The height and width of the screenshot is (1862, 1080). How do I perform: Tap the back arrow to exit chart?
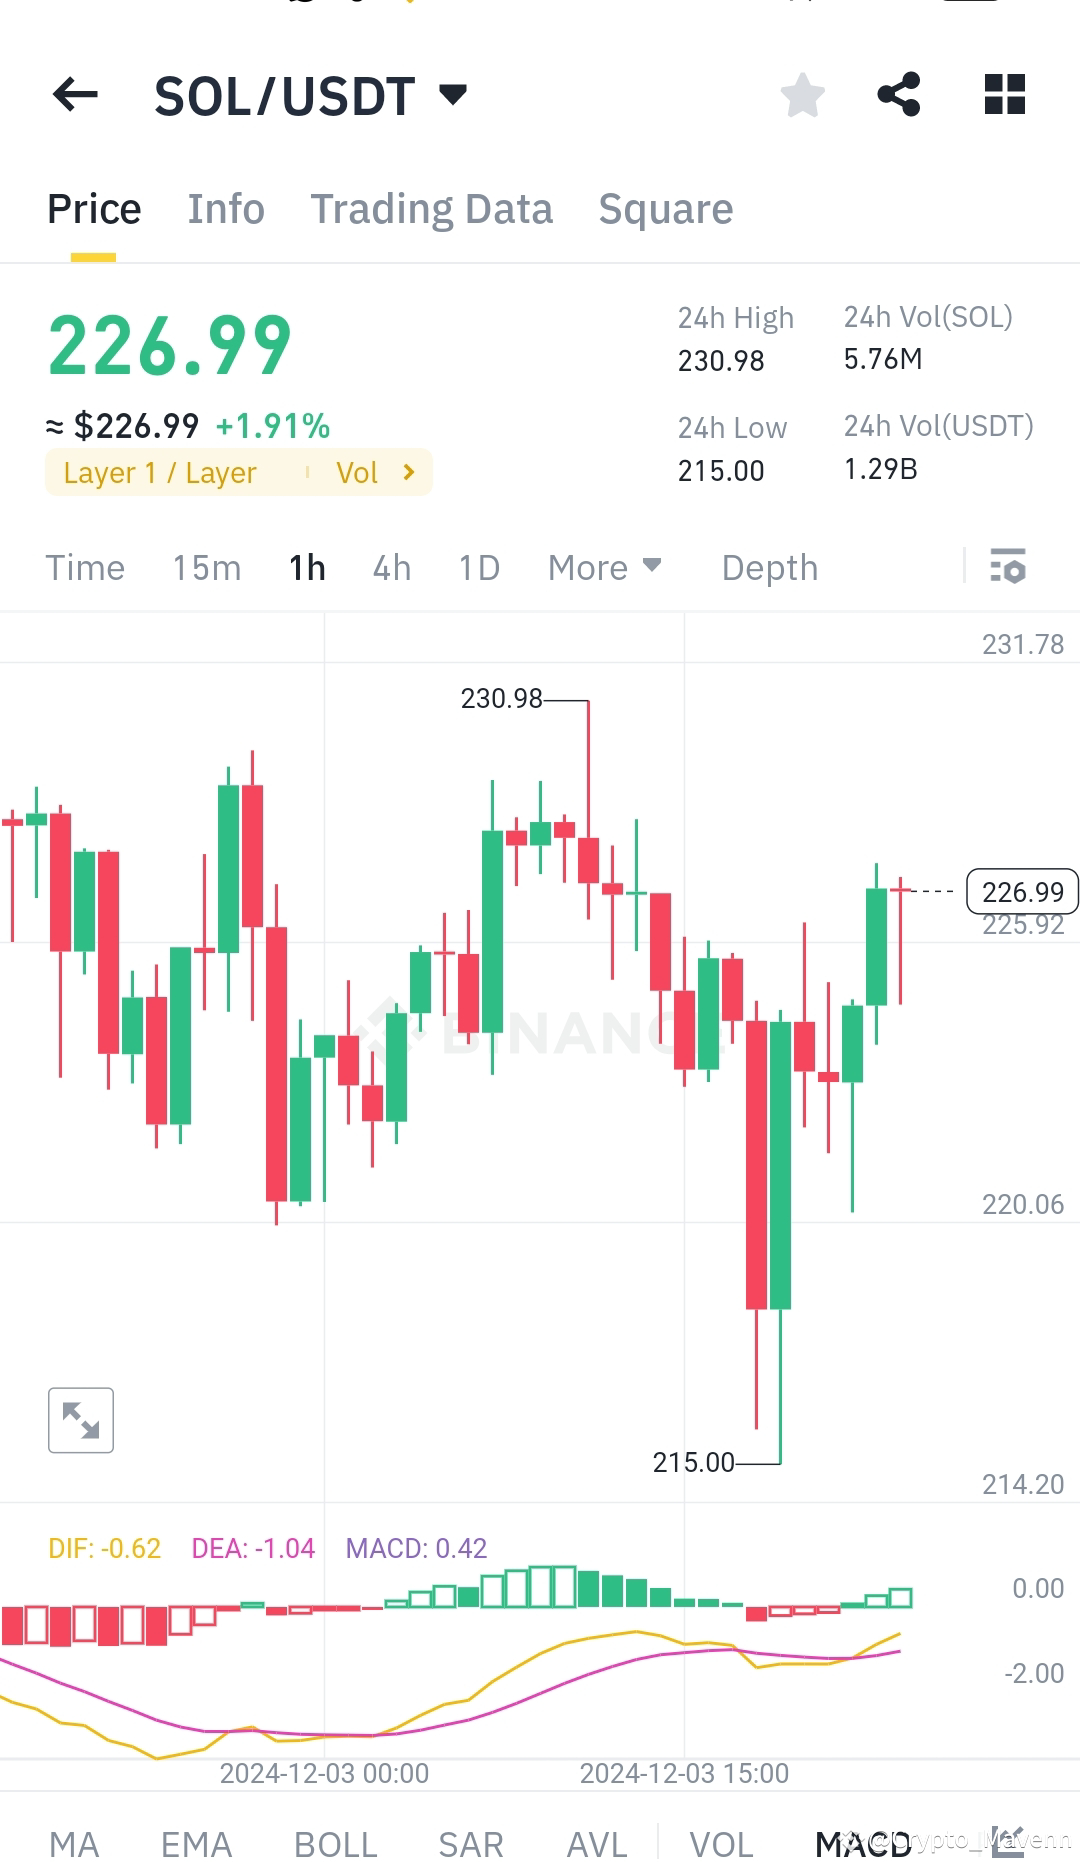point(74,94)
